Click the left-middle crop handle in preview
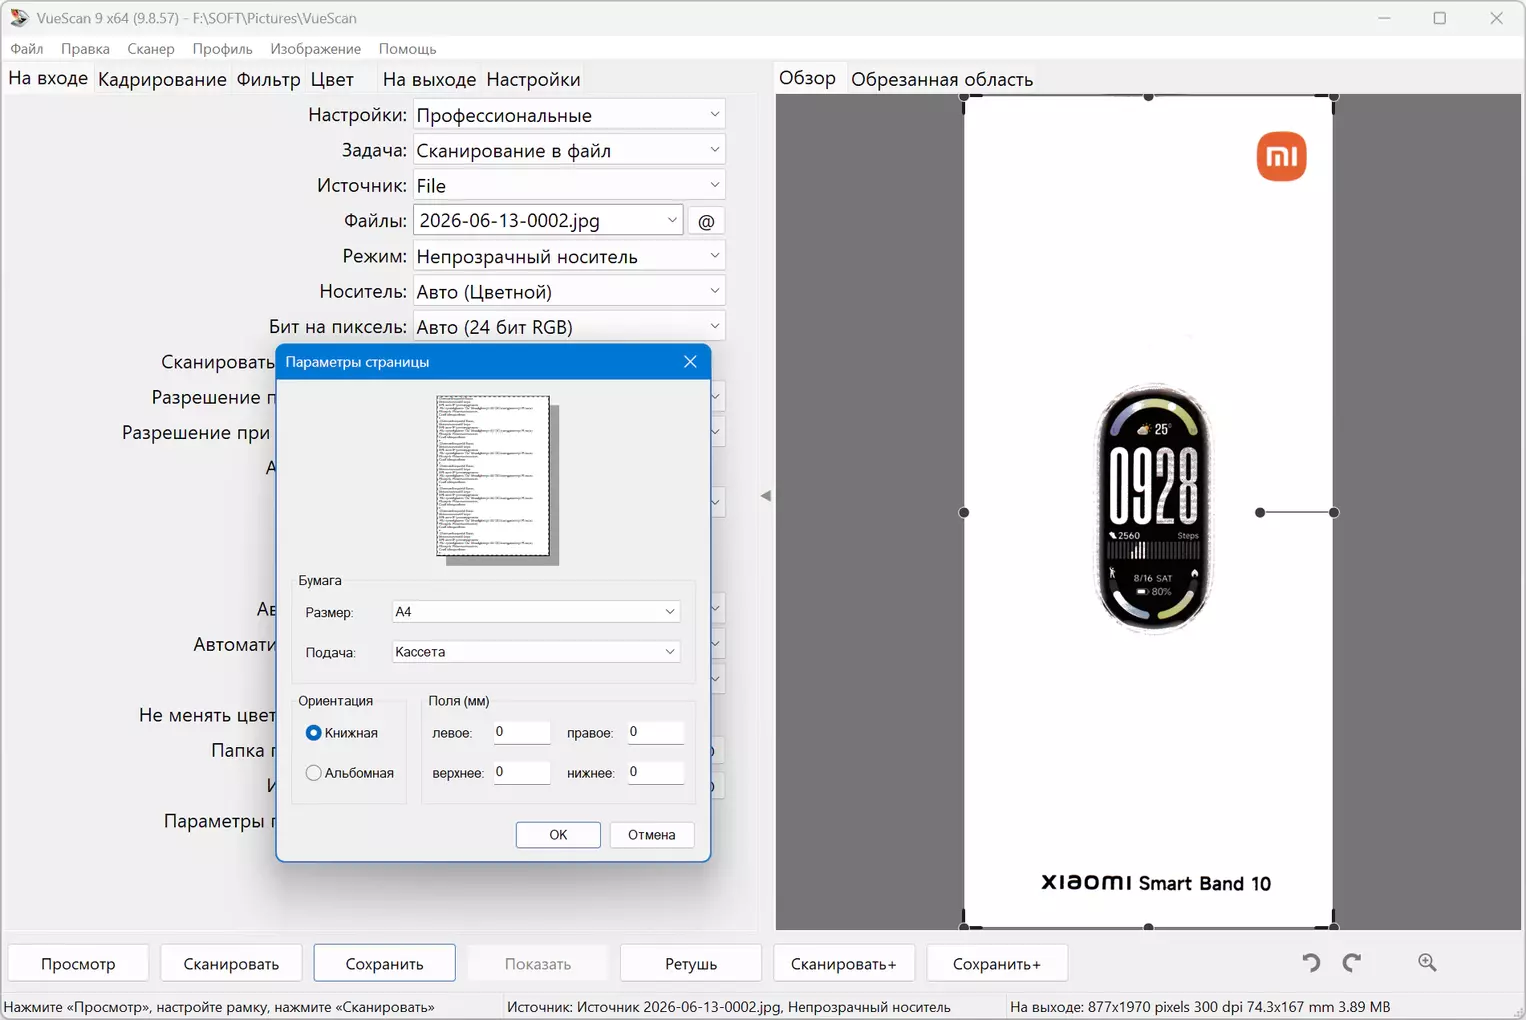 pos(964,512)
